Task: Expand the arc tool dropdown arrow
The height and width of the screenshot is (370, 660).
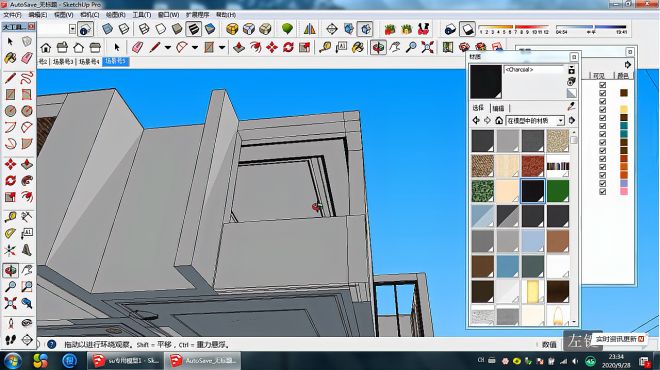Action: (195, 48)
